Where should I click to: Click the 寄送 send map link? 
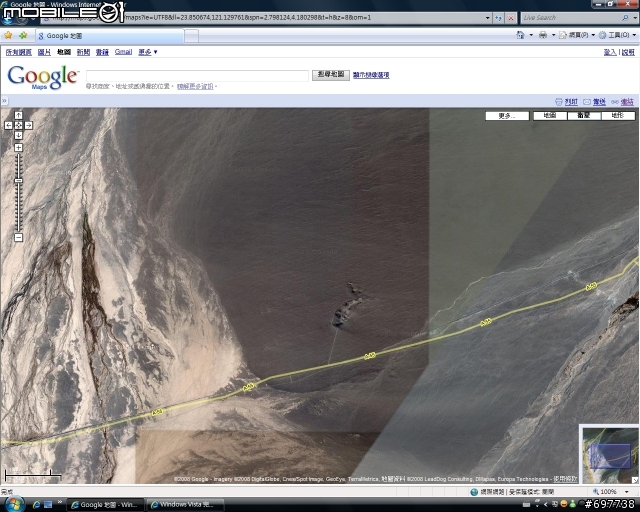click(599, 102)
